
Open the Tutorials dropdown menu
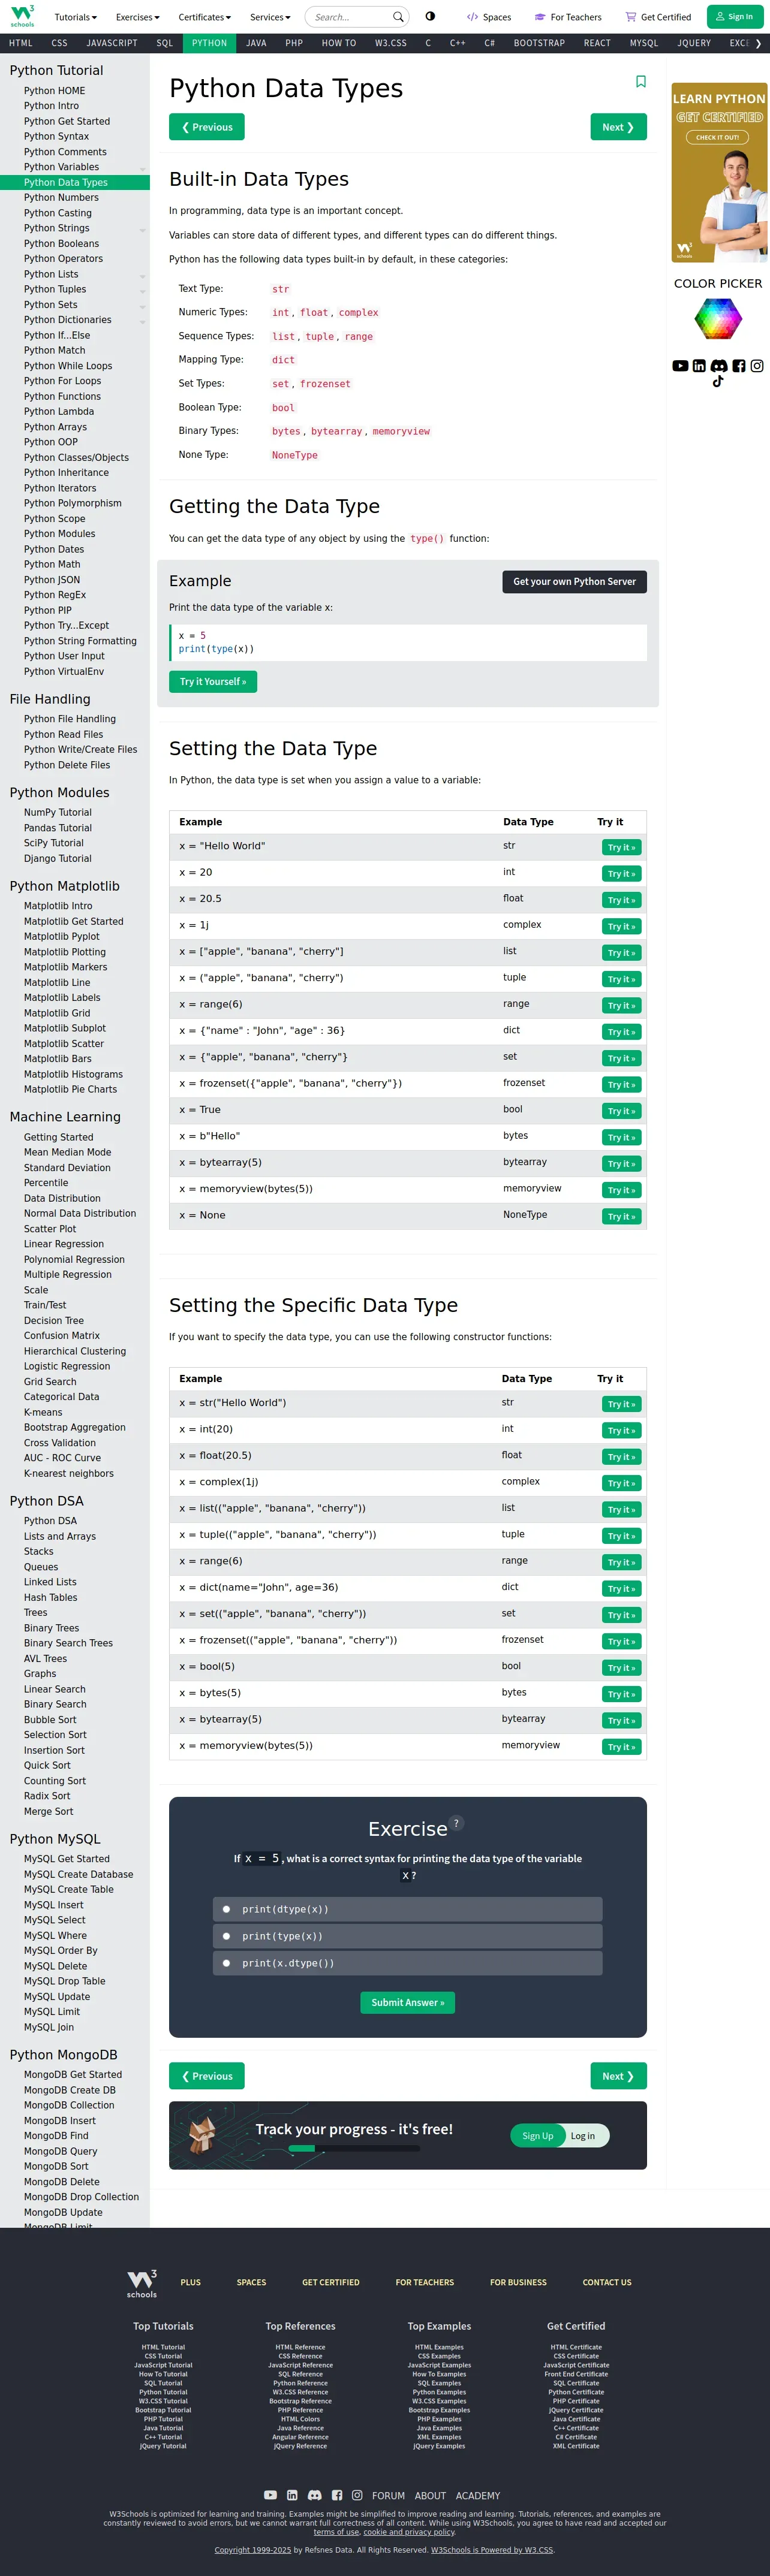[76, 17]
